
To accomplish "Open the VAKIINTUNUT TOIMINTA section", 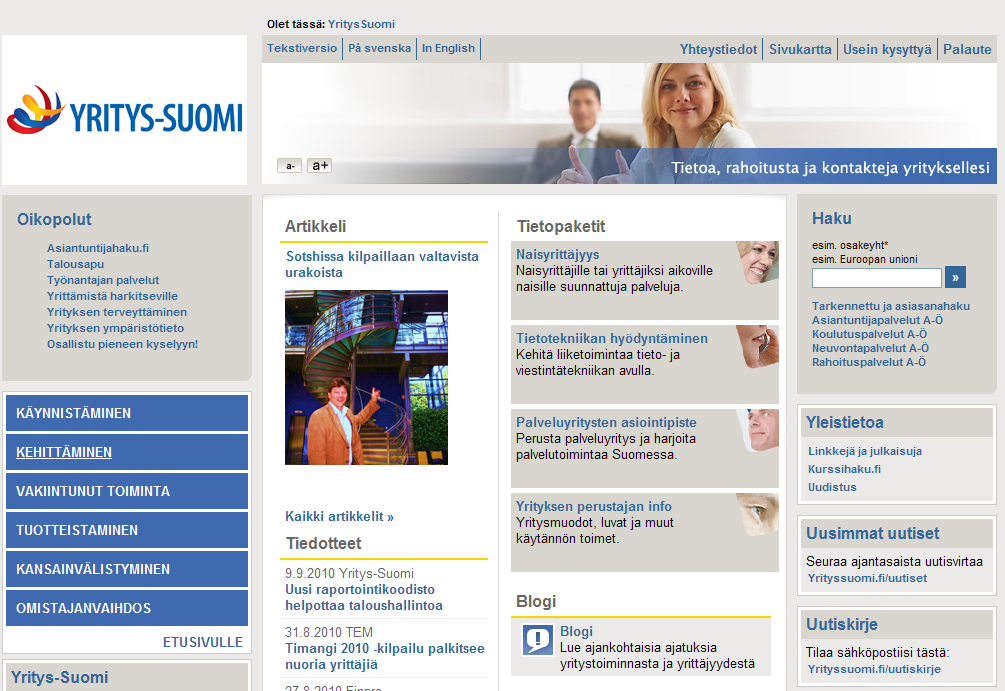I will 127,491.
